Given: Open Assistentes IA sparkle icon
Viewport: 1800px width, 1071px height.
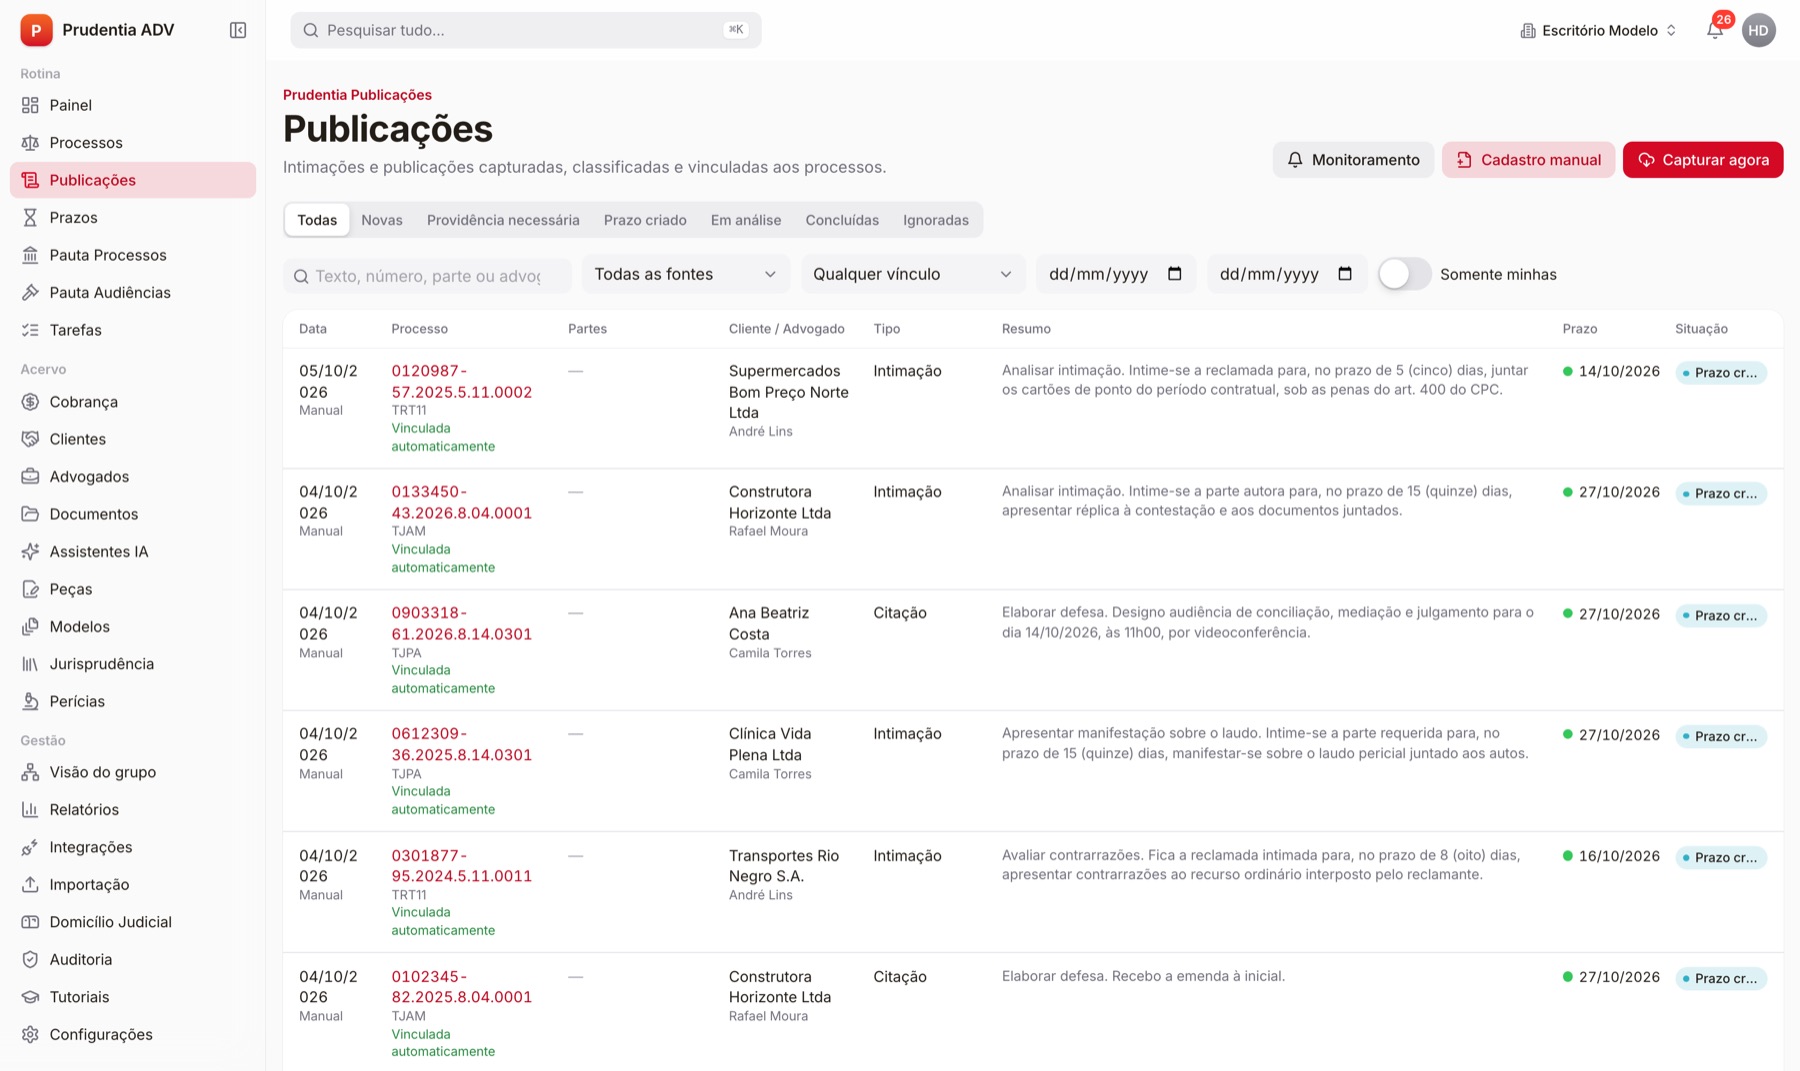Looking at the screenshot, I should tap(30, 551).
